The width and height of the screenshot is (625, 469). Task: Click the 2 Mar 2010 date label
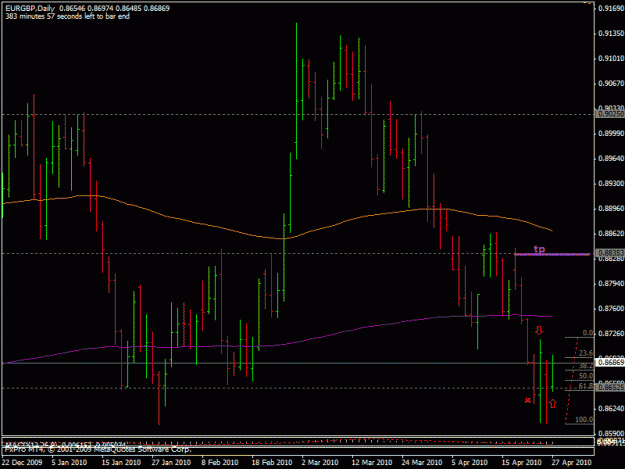click(320, 462)
